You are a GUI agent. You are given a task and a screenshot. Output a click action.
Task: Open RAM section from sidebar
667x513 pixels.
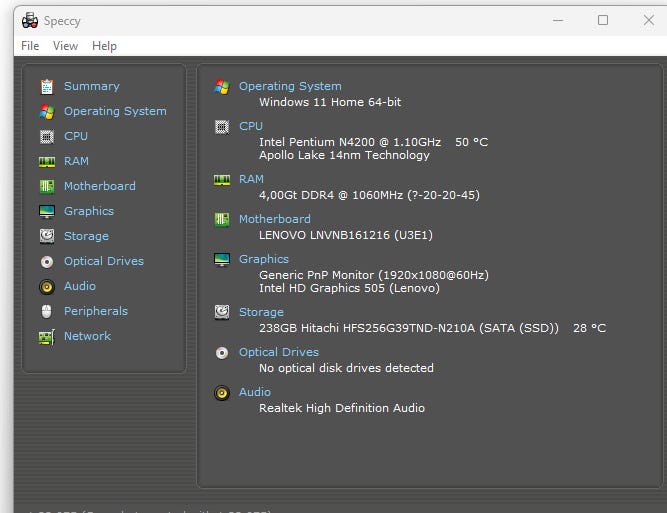(77, 161)
